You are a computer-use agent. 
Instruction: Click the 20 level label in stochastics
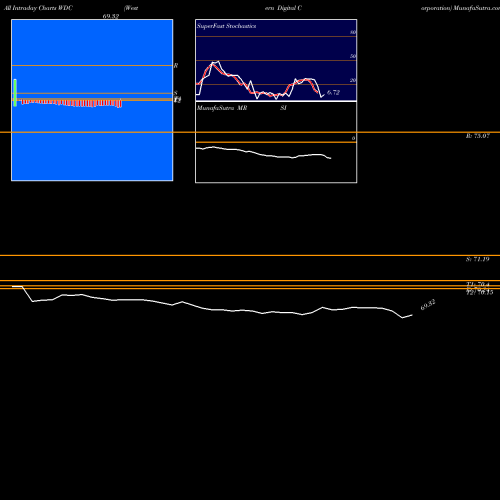[x=353, y=80]
